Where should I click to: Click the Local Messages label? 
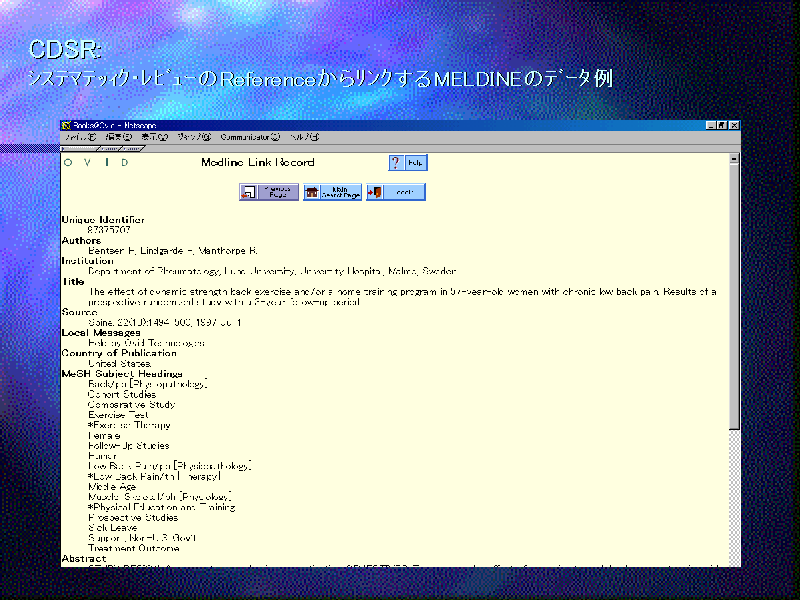tap(101, 333)
